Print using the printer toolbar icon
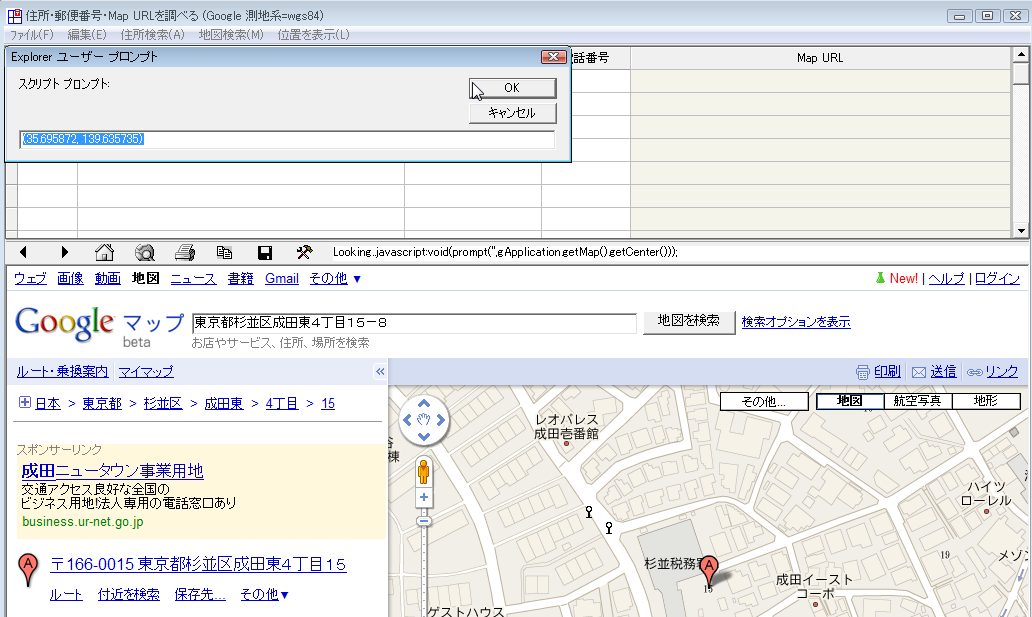The height and width of the screenshot is (617, 1032). tap(185, 252)
